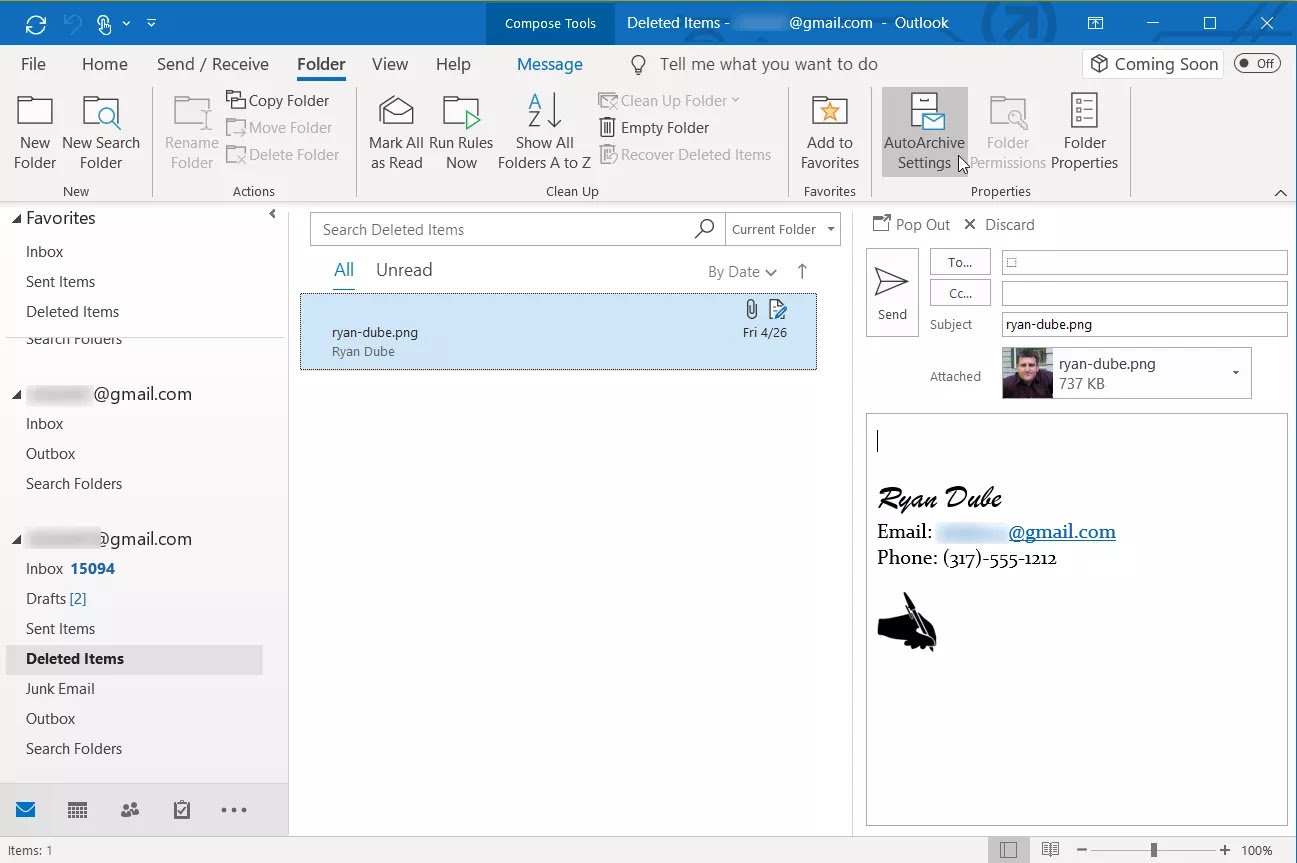This screenshot has height=863, width=1297.
Task: Select the ryan-dube.png message in list
Action: 558,331
